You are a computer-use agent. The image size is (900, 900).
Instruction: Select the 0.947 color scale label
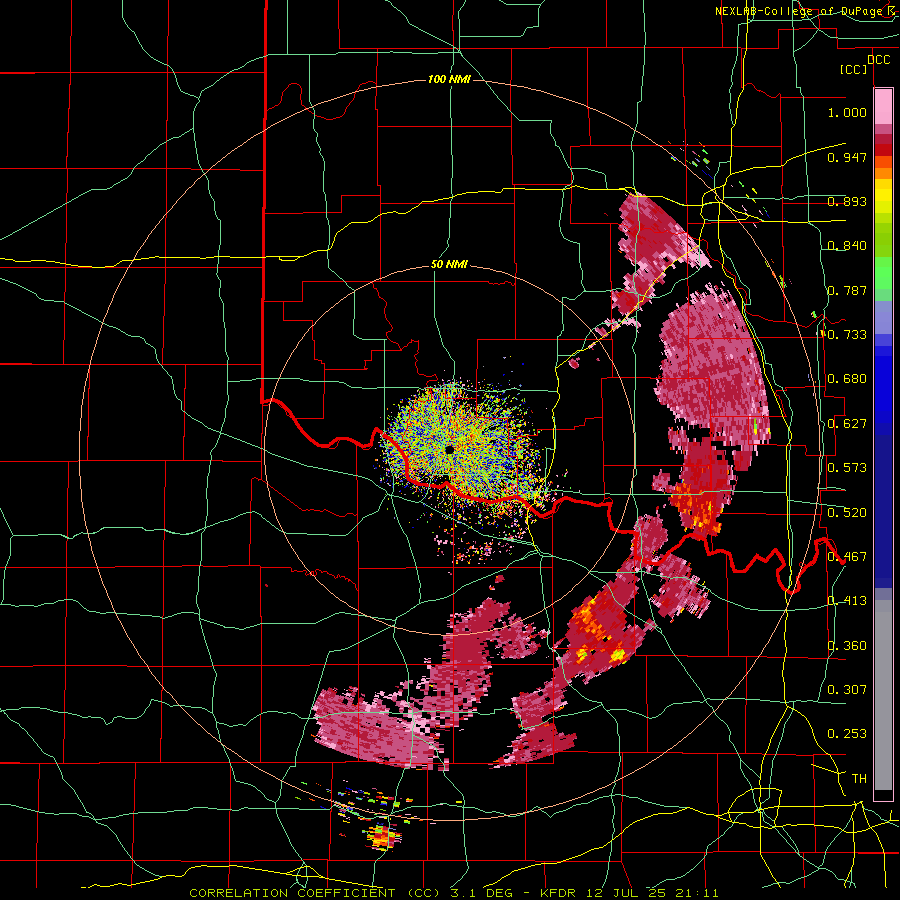tap(847, 157)
